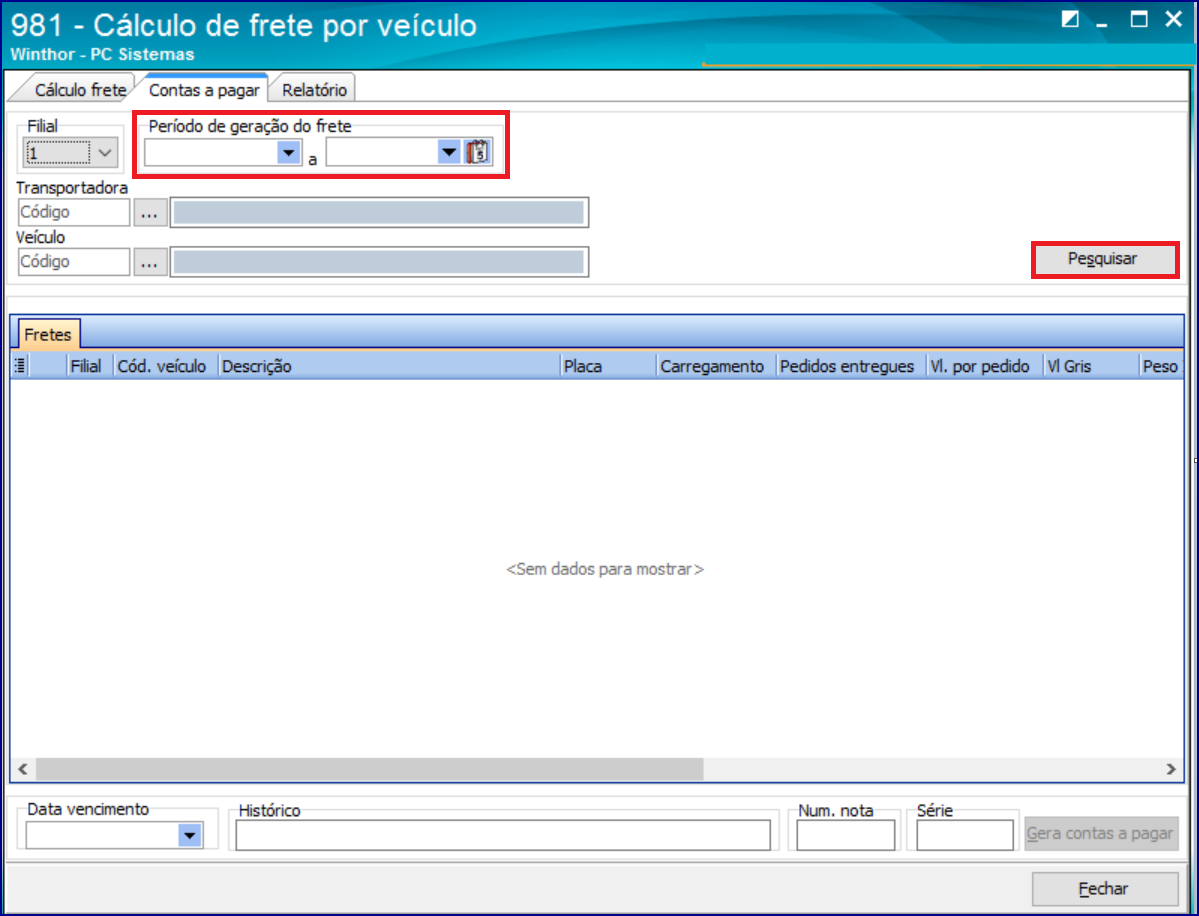Screen dimensions: 1199x916
Task: Open the Data vencimento date dropdown
Action: pos(190,835)
